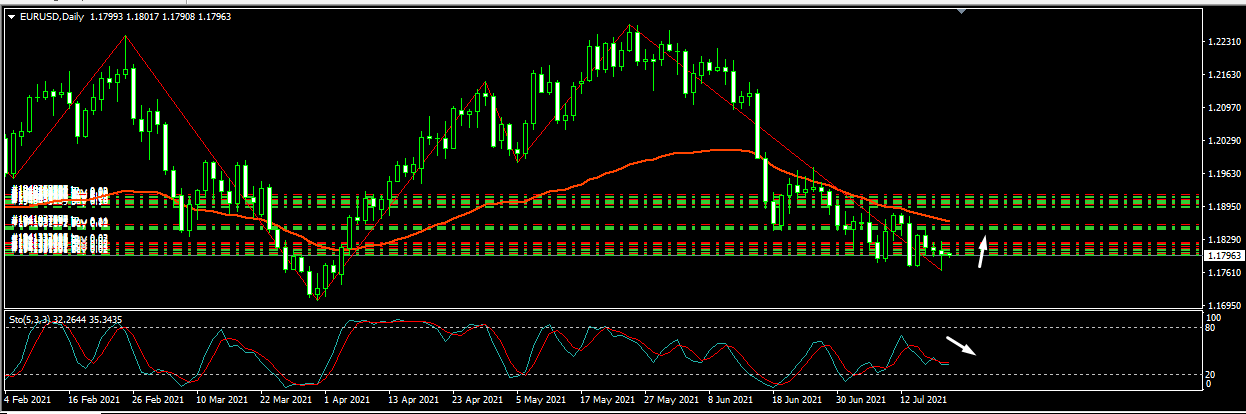
Task: Select the white up arrow on price chart
Action: pos(984,251)
